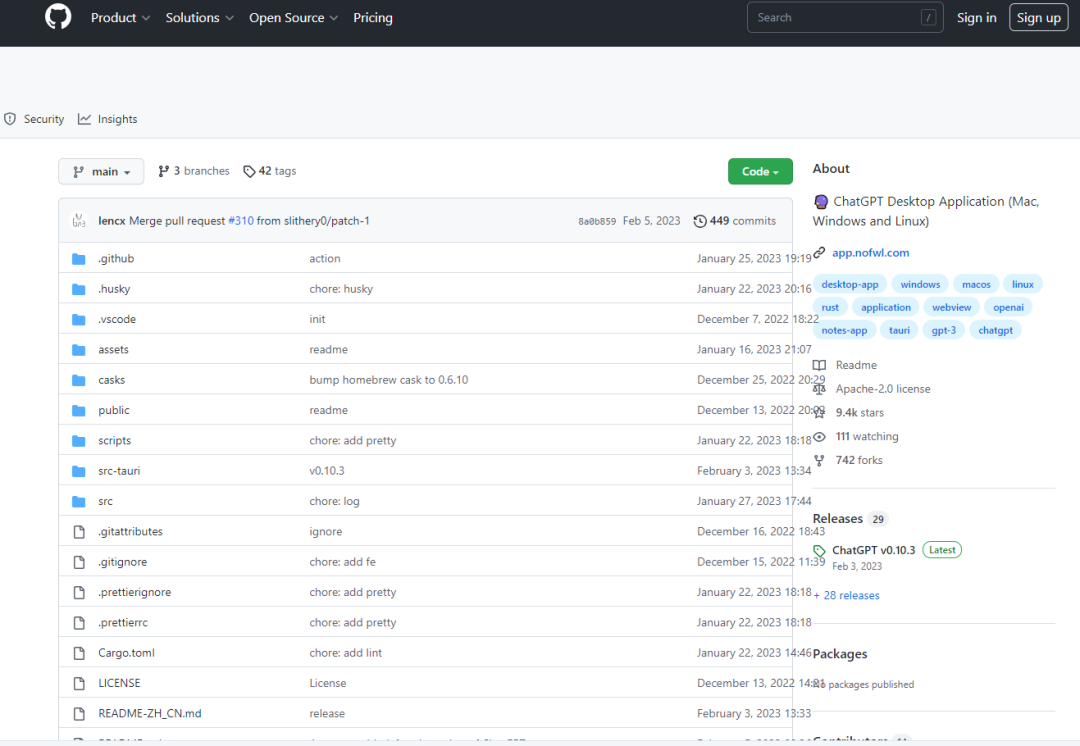Select the chatgpt topic tag
The width and height of the screenshot is (1080, 746).
click(995, 330)
